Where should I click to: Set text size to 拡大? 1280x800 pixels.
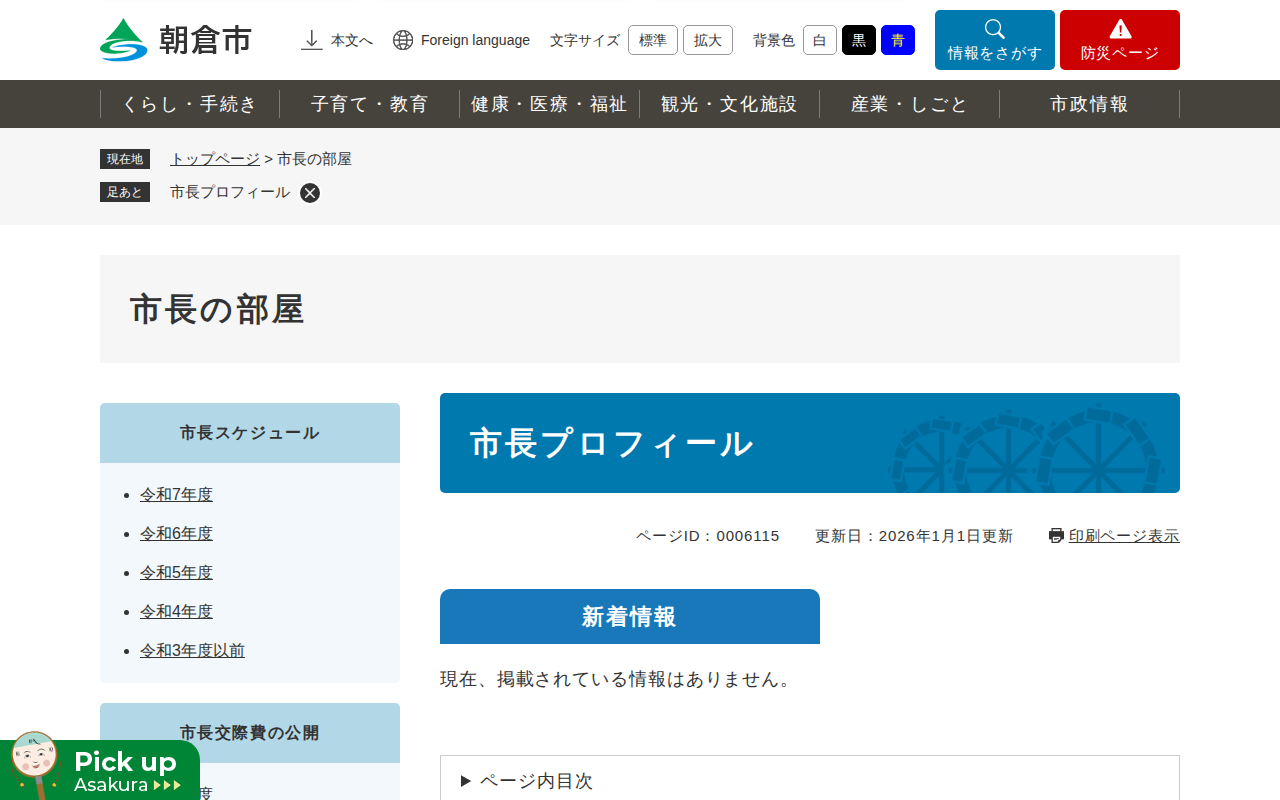[x=707, y=40]
